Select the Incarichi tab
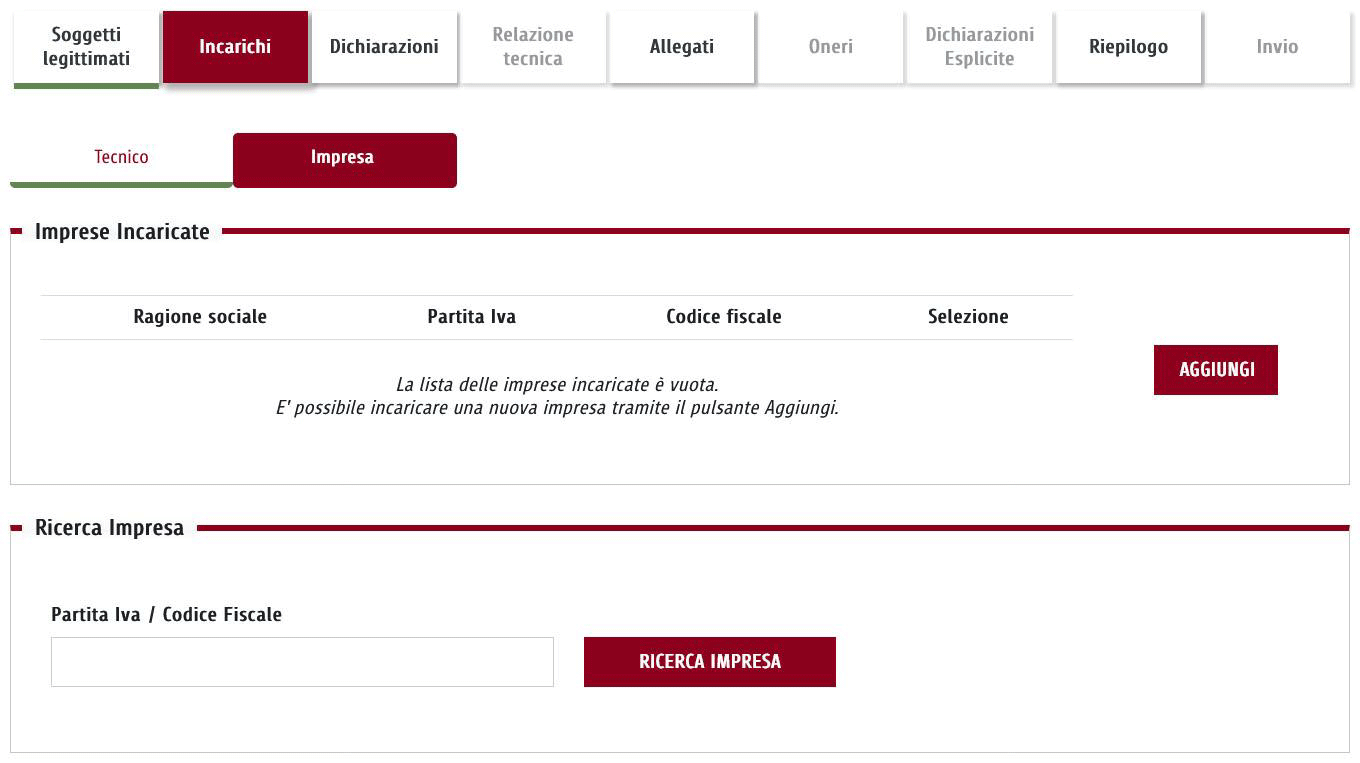 [235, 47]
